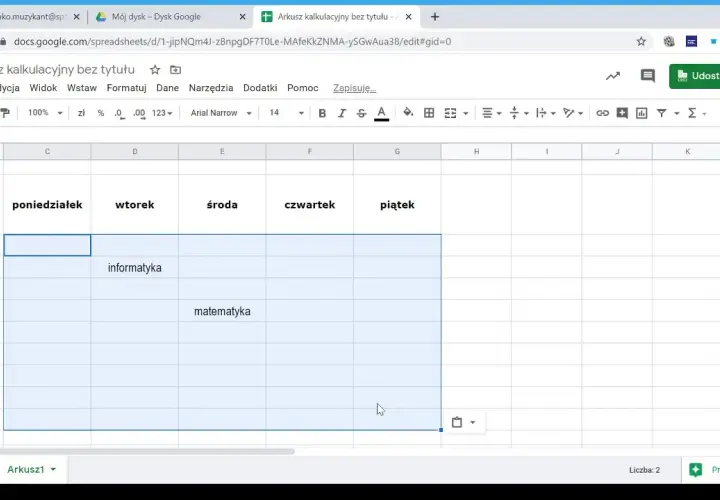Open the Narzędzia menu

tap(211, 88)
